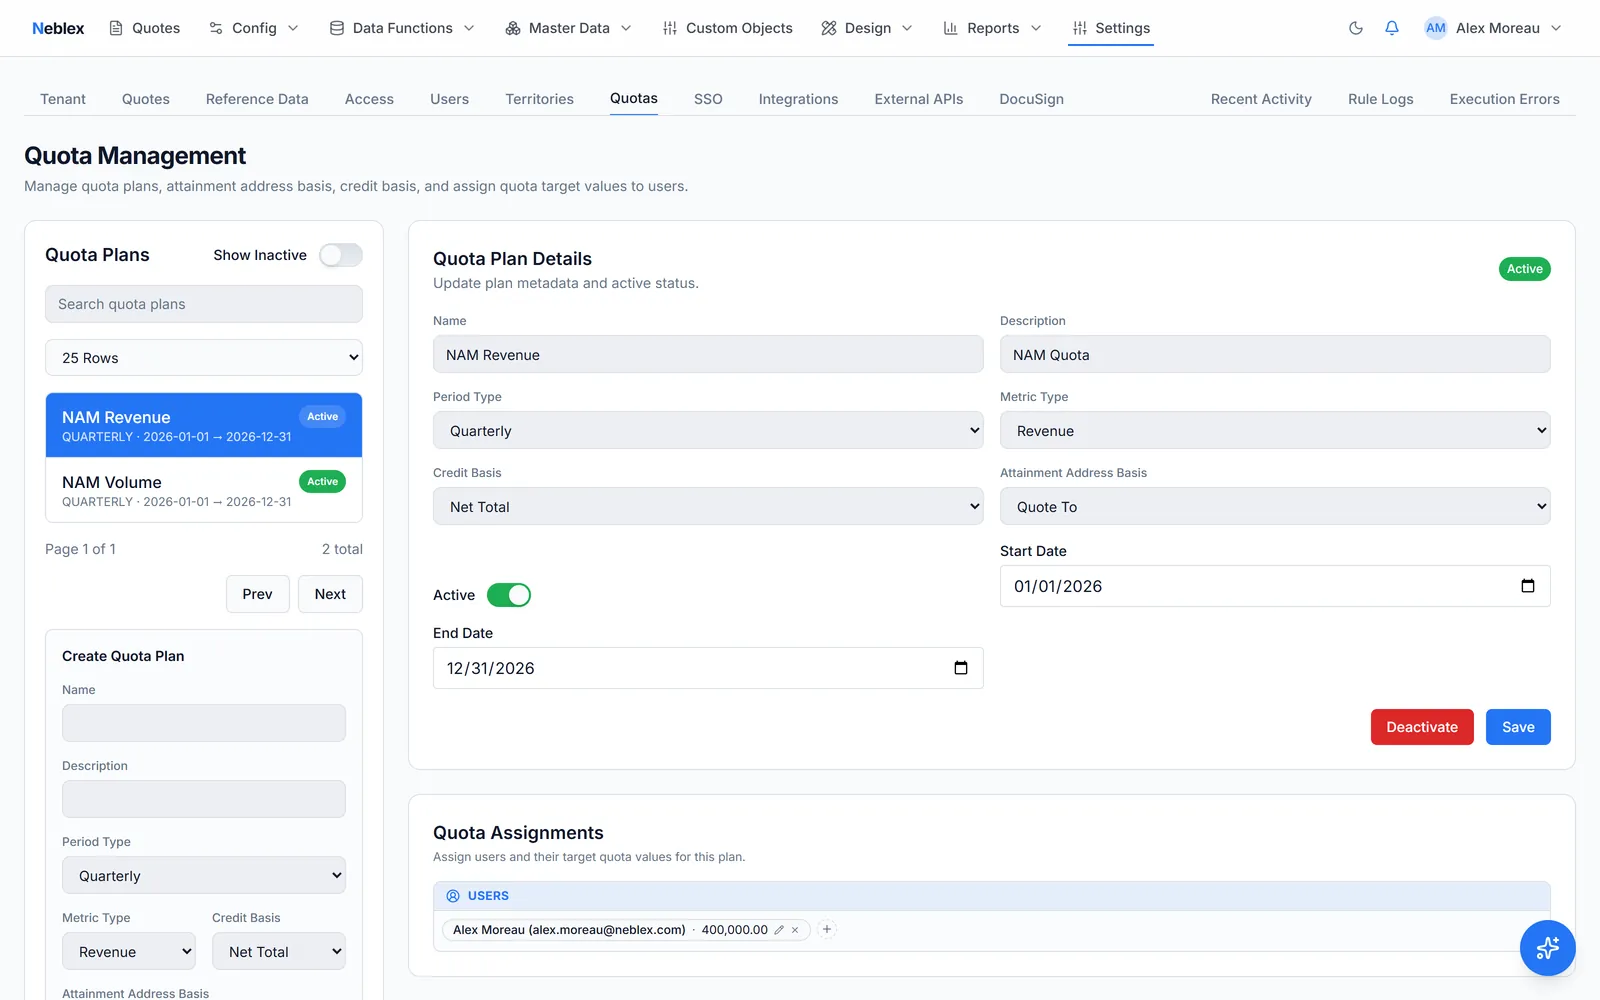1600x1000 pixels.
Task: Select the NAM Volume quota plan
Action: (x=204, y=490)
